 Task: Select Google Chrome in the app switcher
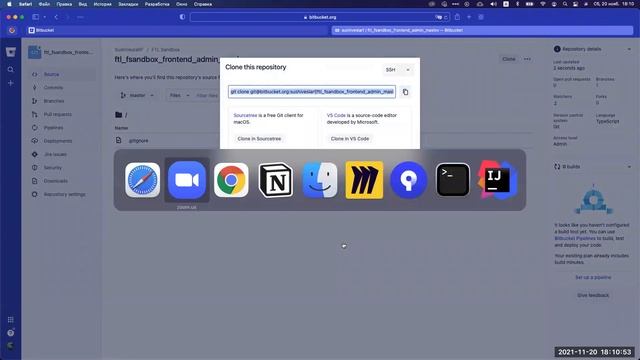[x=231, y=180]
